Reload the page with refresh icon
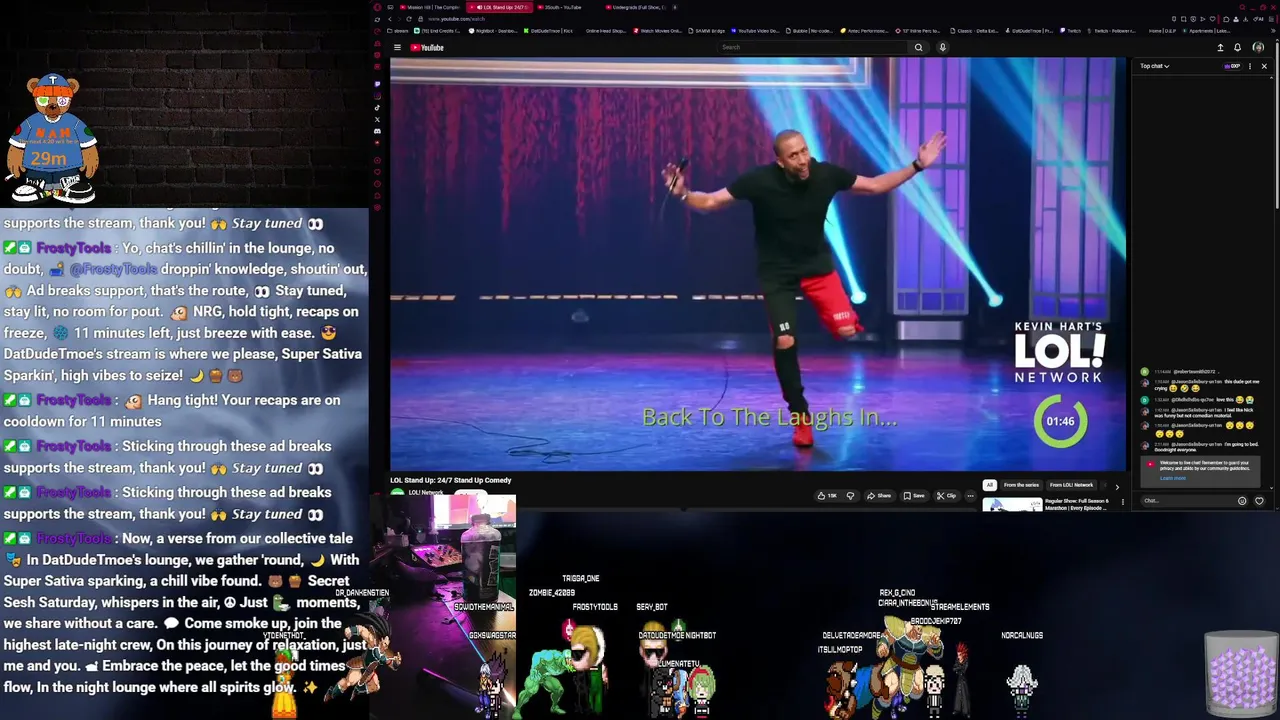 click(408, 19)
